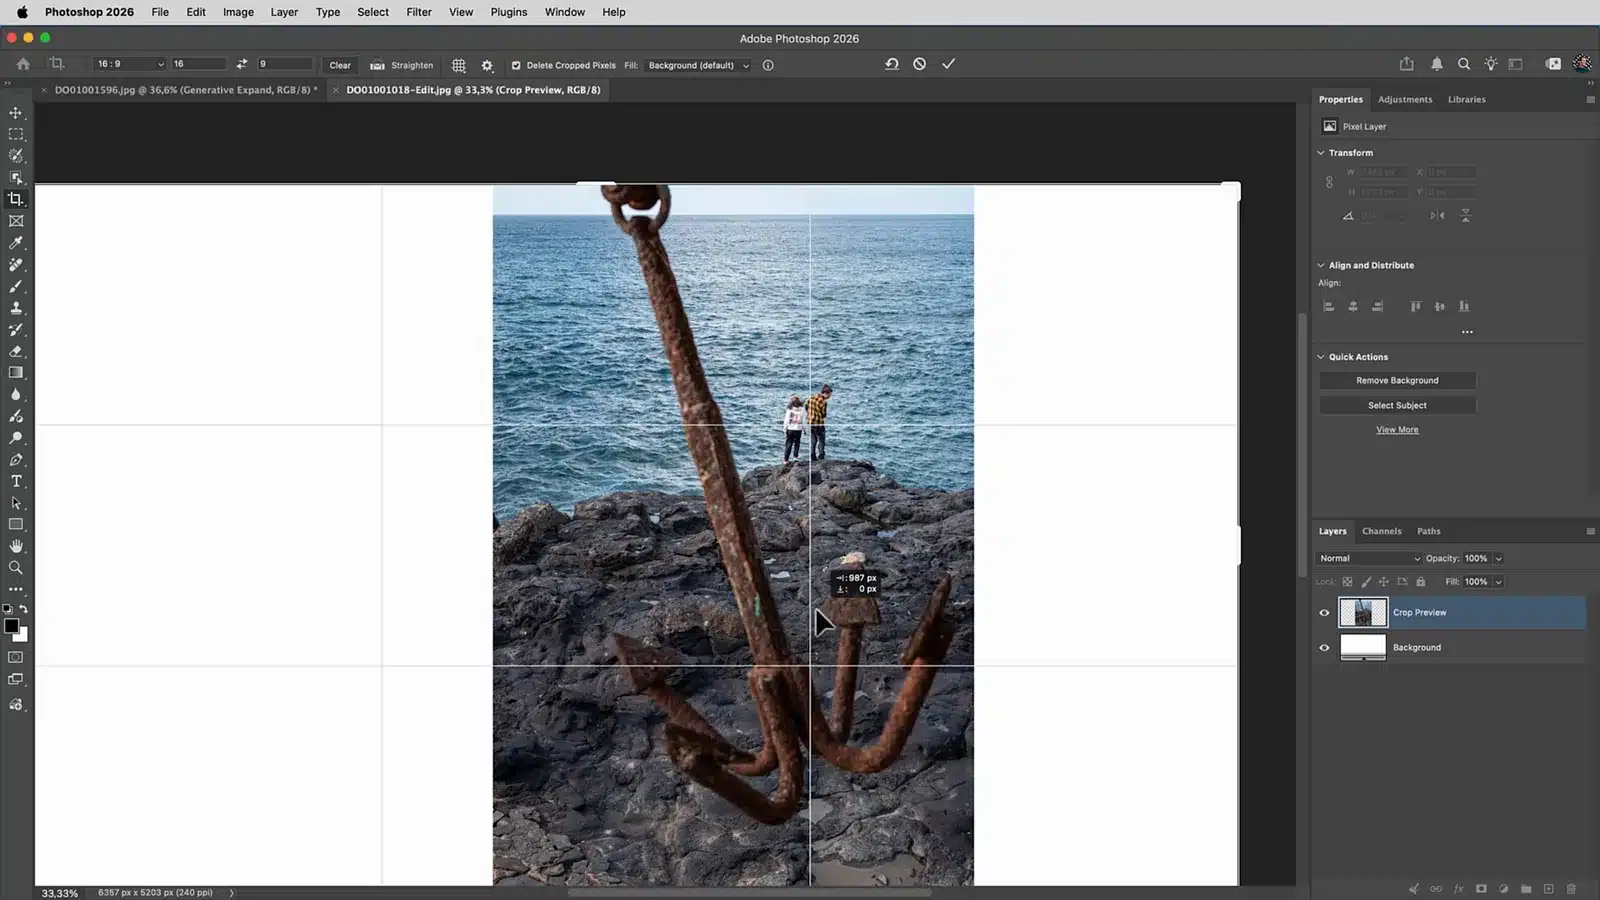Hide the Background layer
The image size is (1600, 900).
coord(1324,648)
